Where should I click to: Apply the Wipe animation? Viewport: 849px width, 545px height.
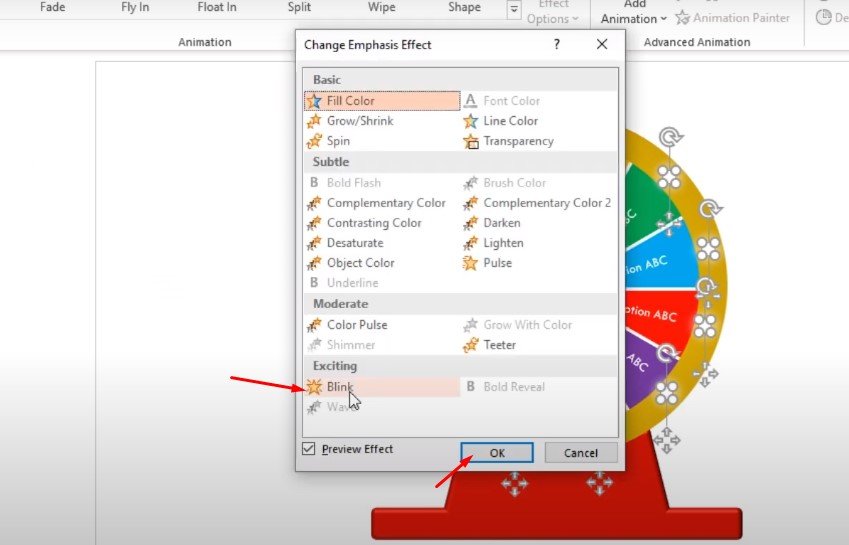click(x=381, y=7)
